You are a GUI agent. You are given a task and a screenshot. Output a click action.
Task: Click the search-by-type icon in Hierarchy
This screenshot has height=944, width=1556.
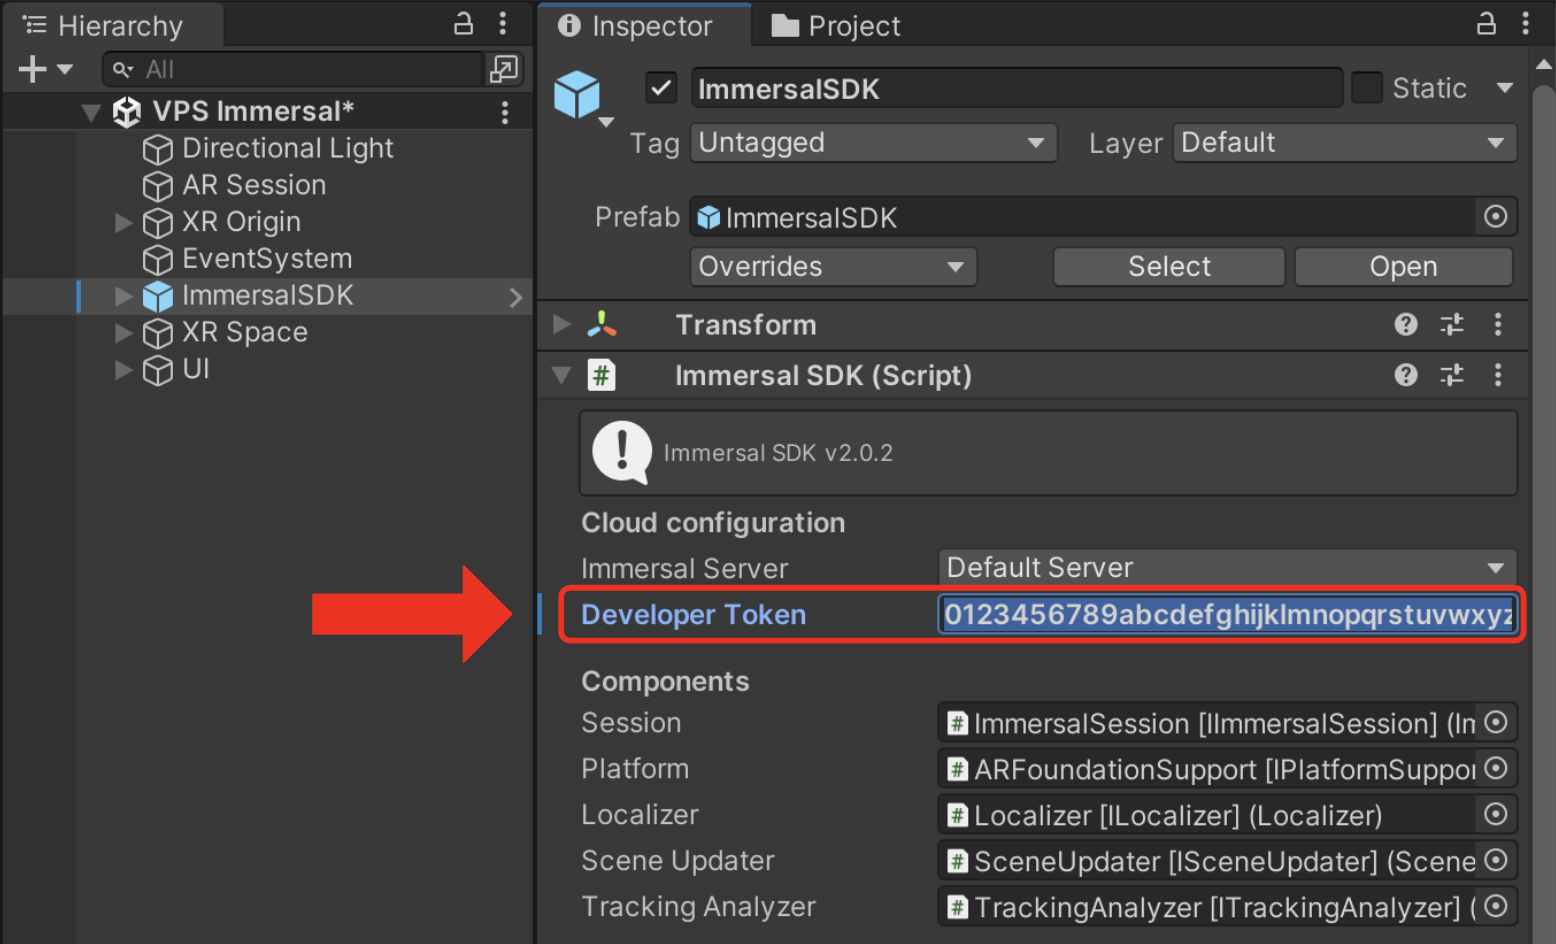[503, 69]
